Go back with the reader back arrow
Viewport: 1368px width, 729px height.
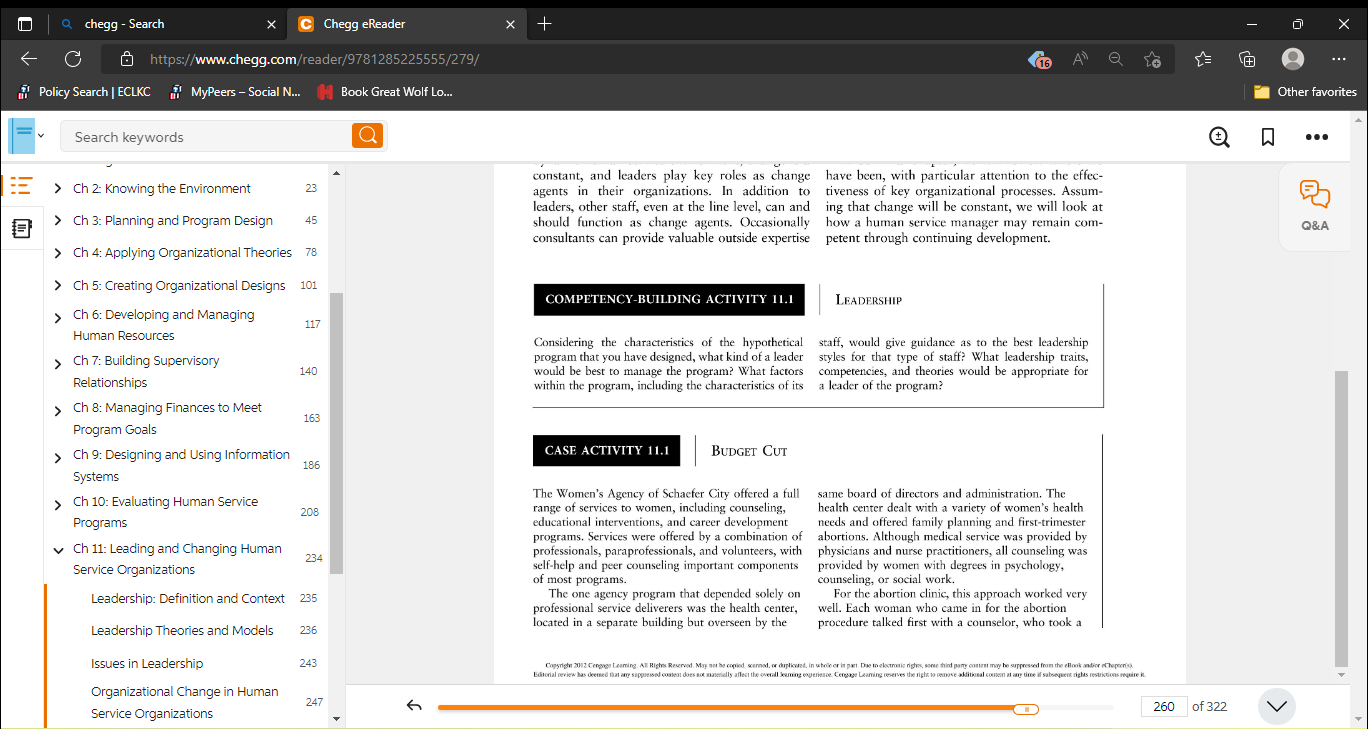coord(414,706)
